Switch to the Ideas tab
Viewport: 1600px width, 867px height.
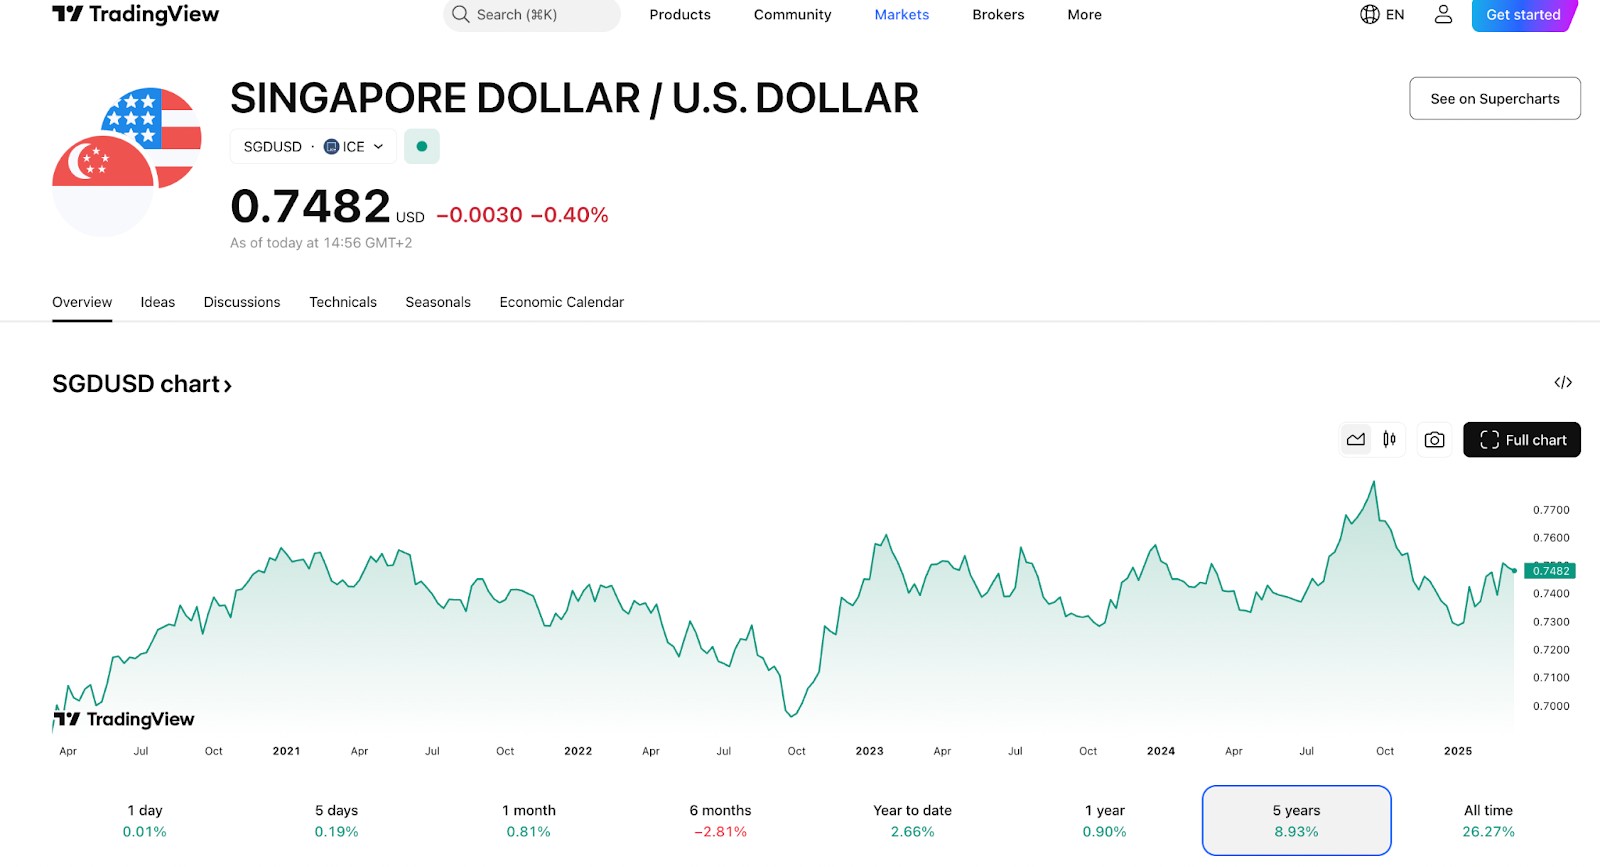click(x=157, y=302)
